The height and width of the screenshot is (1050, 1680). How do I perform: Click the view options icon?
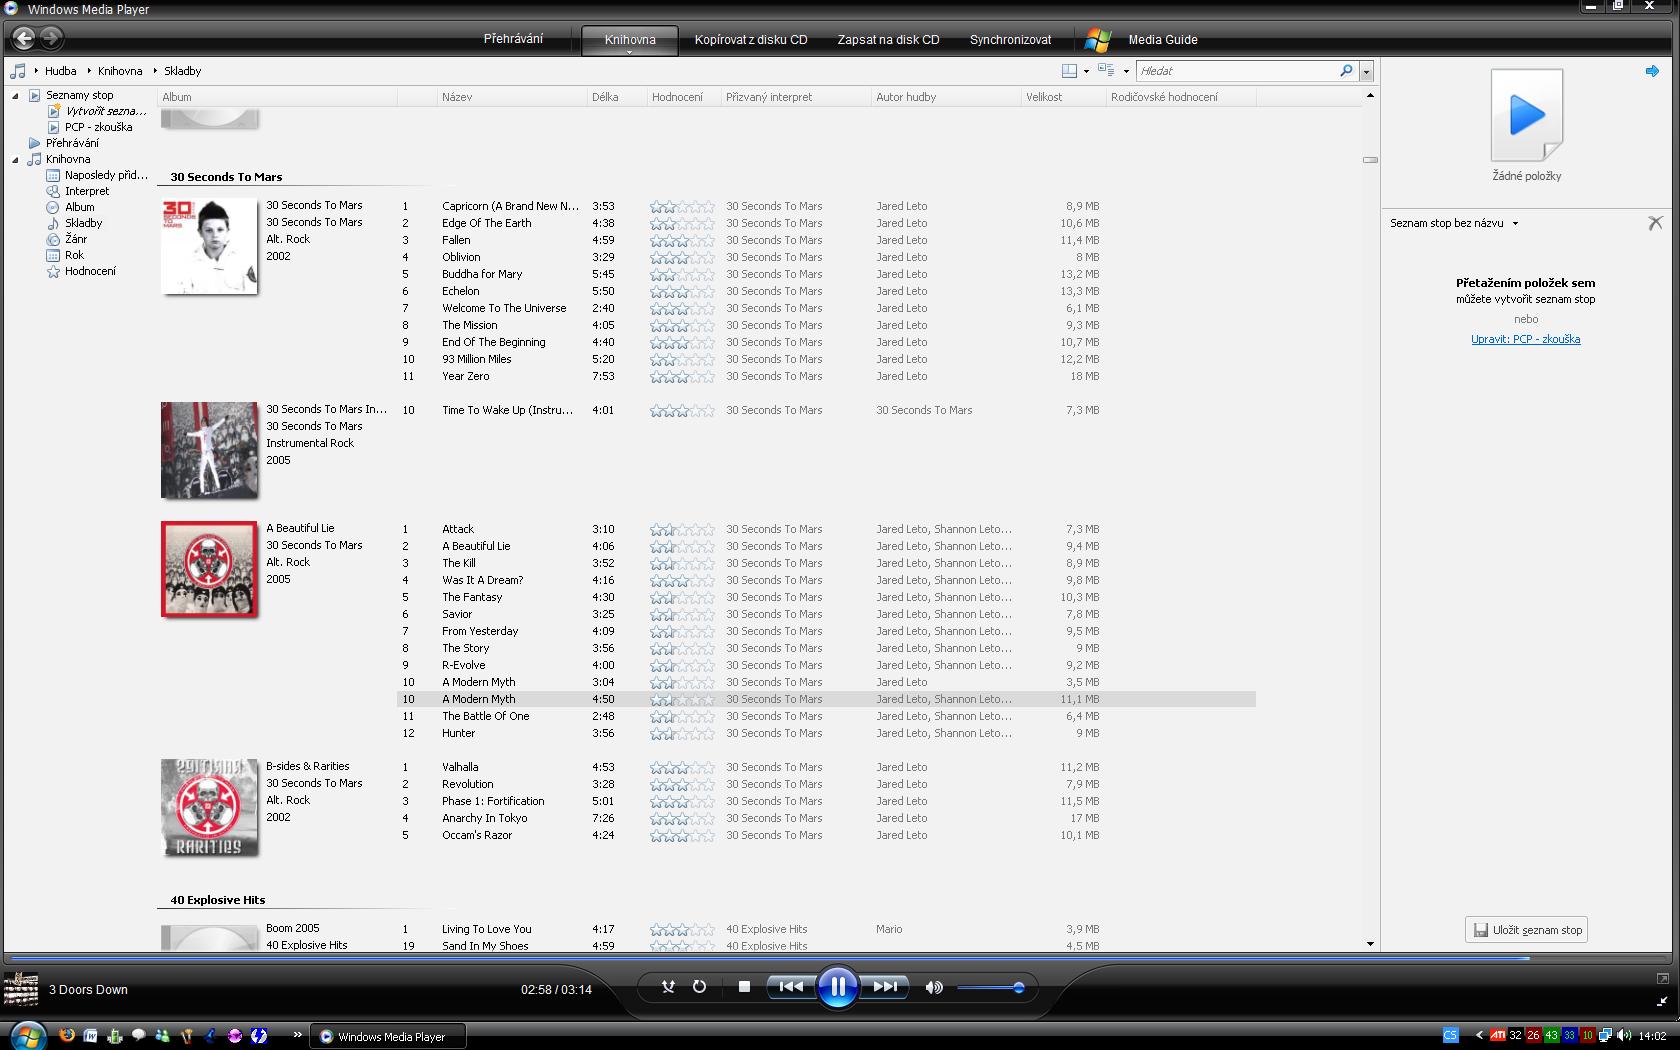pos(1106,71)
